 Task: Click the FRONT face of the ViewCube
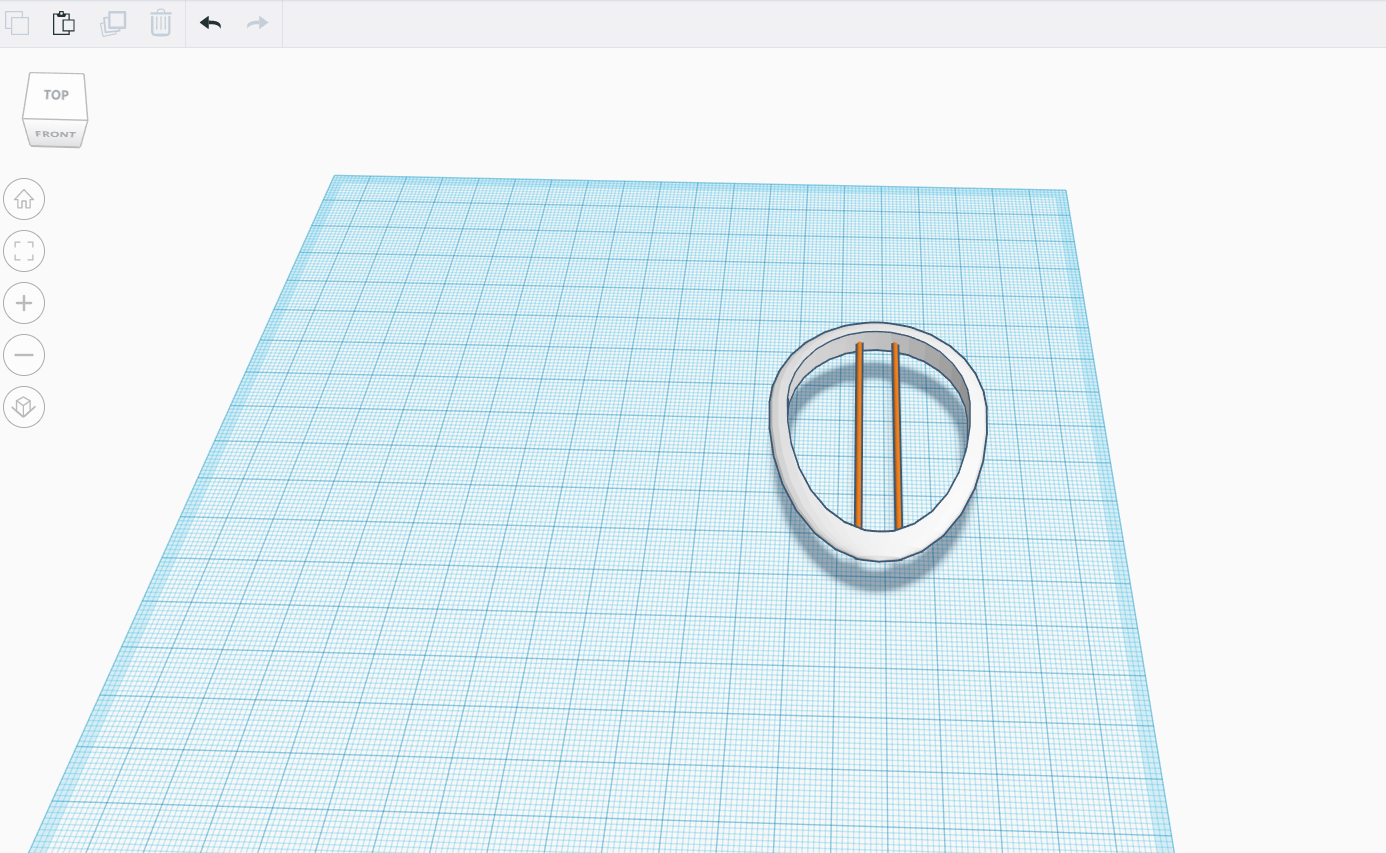click(x=57, y=131)
